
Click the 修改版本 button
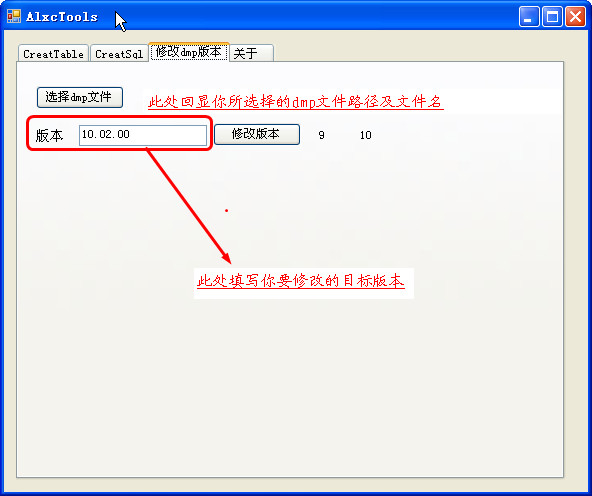pos(257,134)
